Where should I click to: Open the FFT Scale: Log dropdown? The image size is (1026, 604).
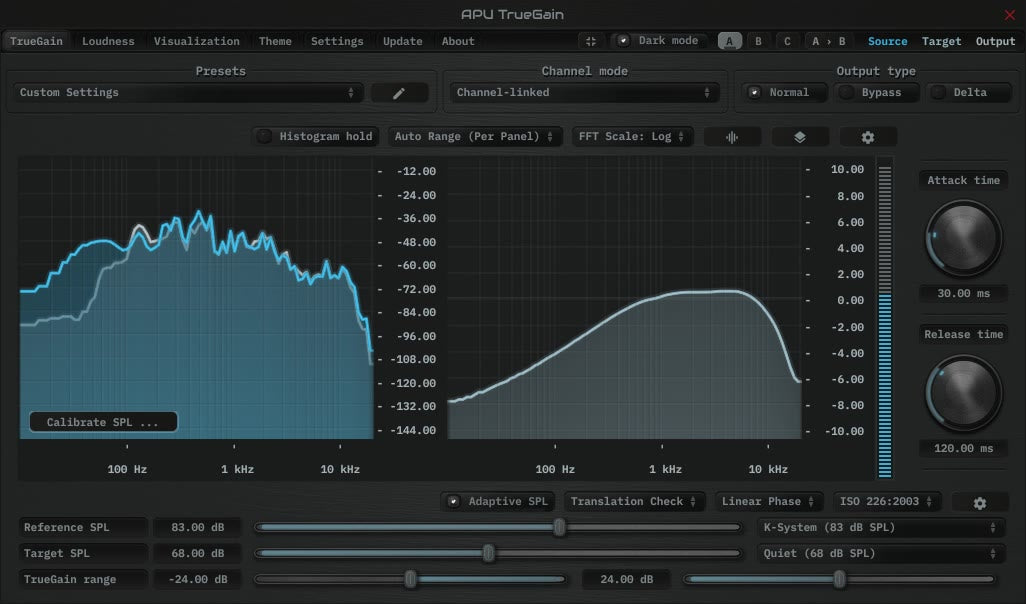[x=632, y=136]
